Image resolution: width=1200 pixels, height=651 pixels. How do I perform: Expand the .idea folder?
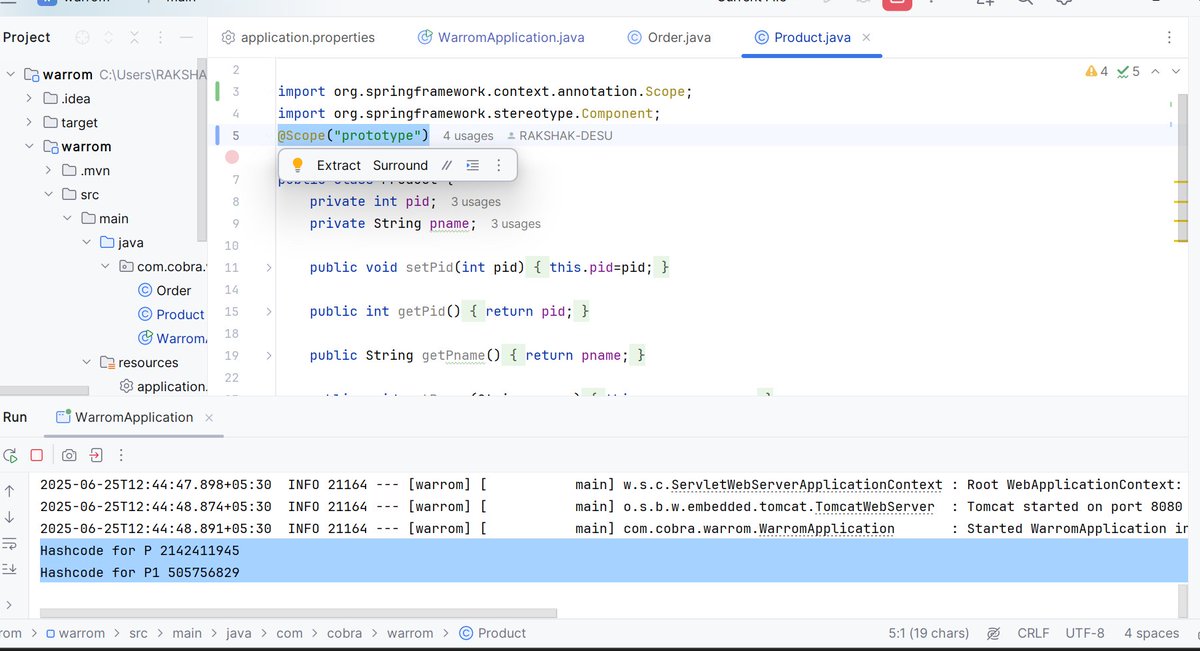pyautogui.click(x=29, y=98)
